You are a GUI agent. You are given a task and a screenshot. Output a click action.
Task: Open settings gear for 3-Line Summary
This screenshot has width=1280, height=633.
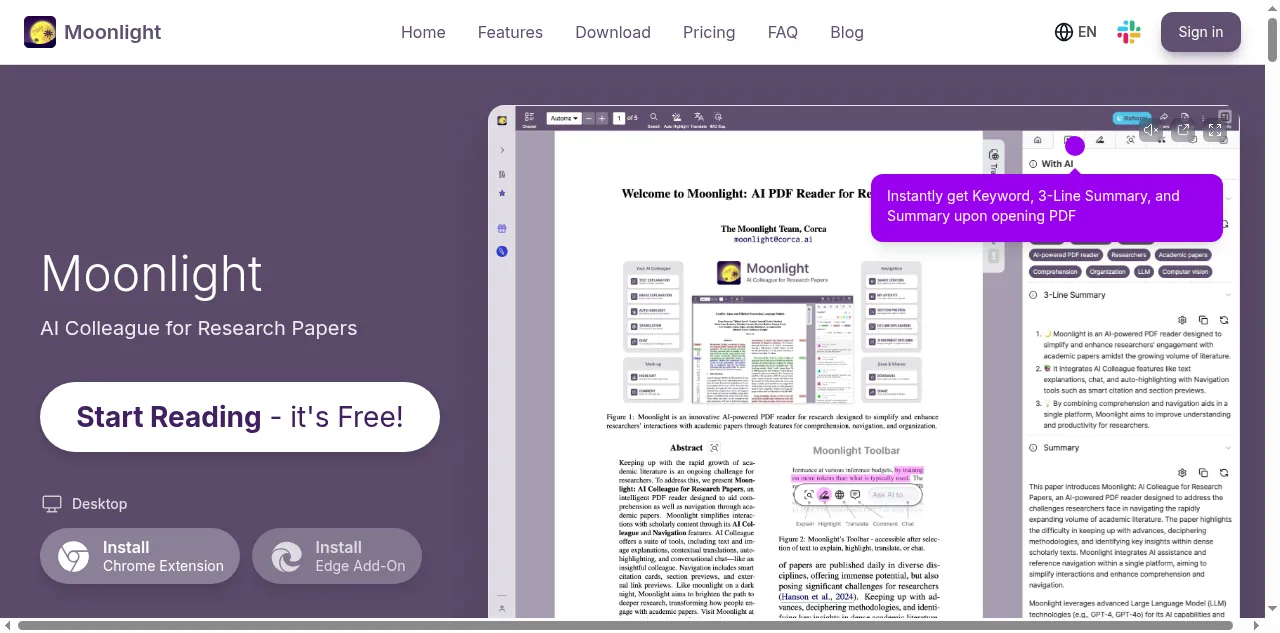pos(1182,320)
